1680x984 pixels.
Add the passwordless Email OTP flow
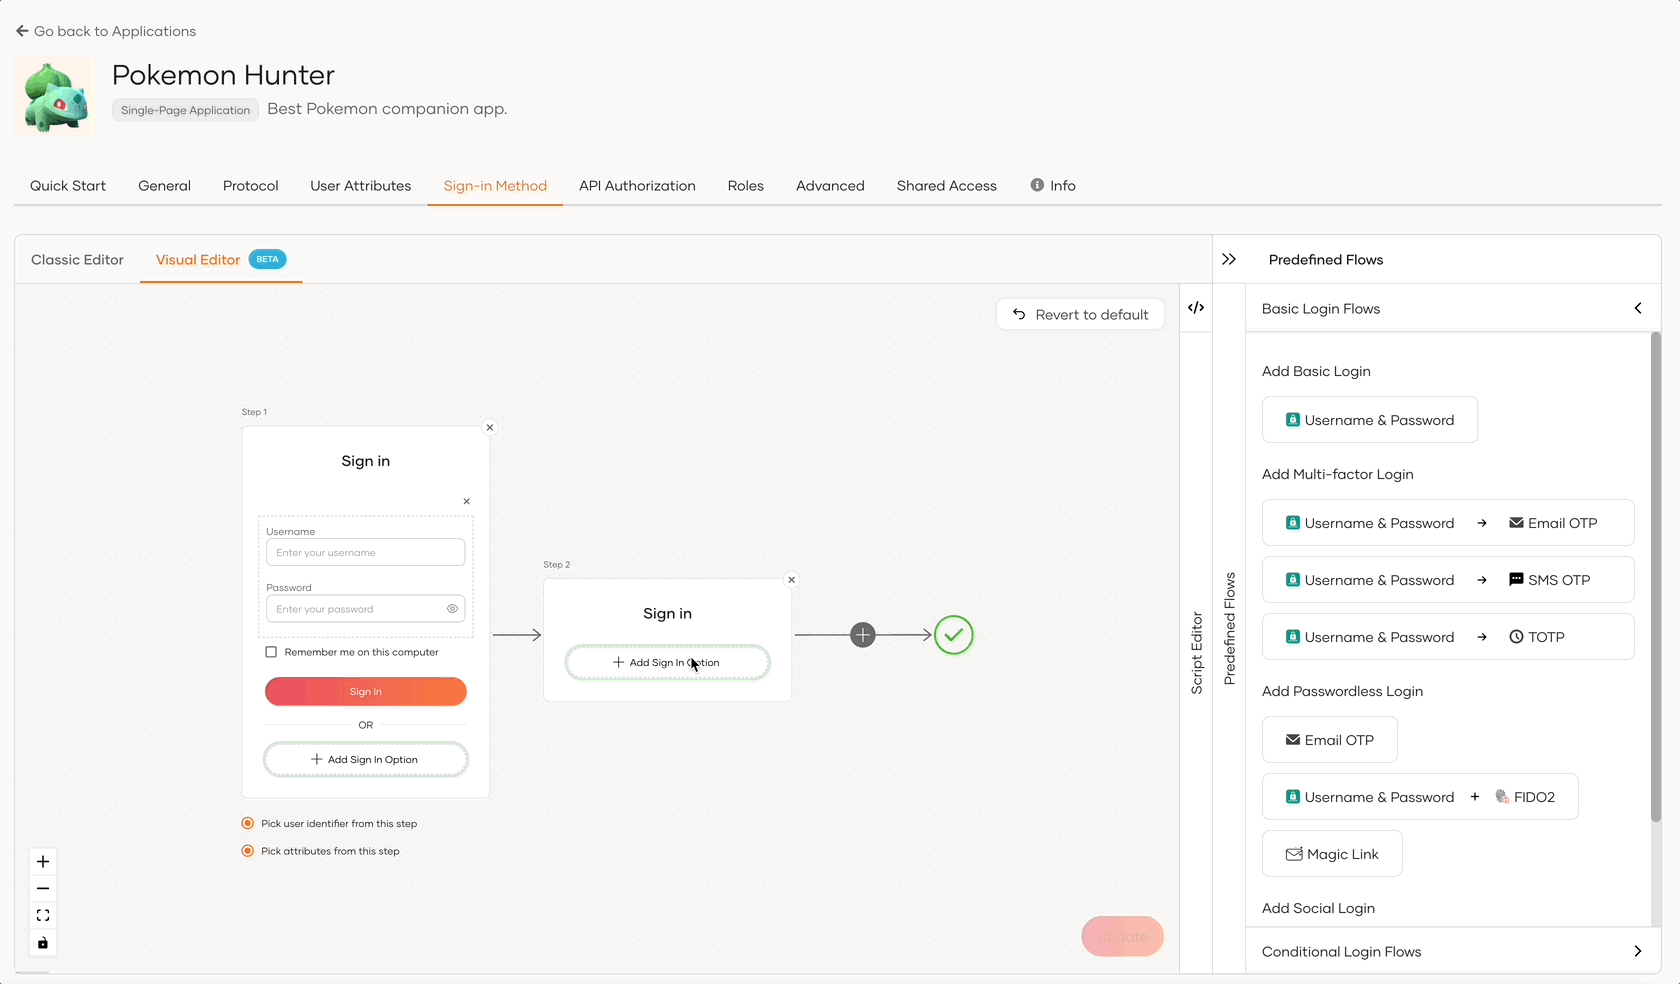point(1330,740)
